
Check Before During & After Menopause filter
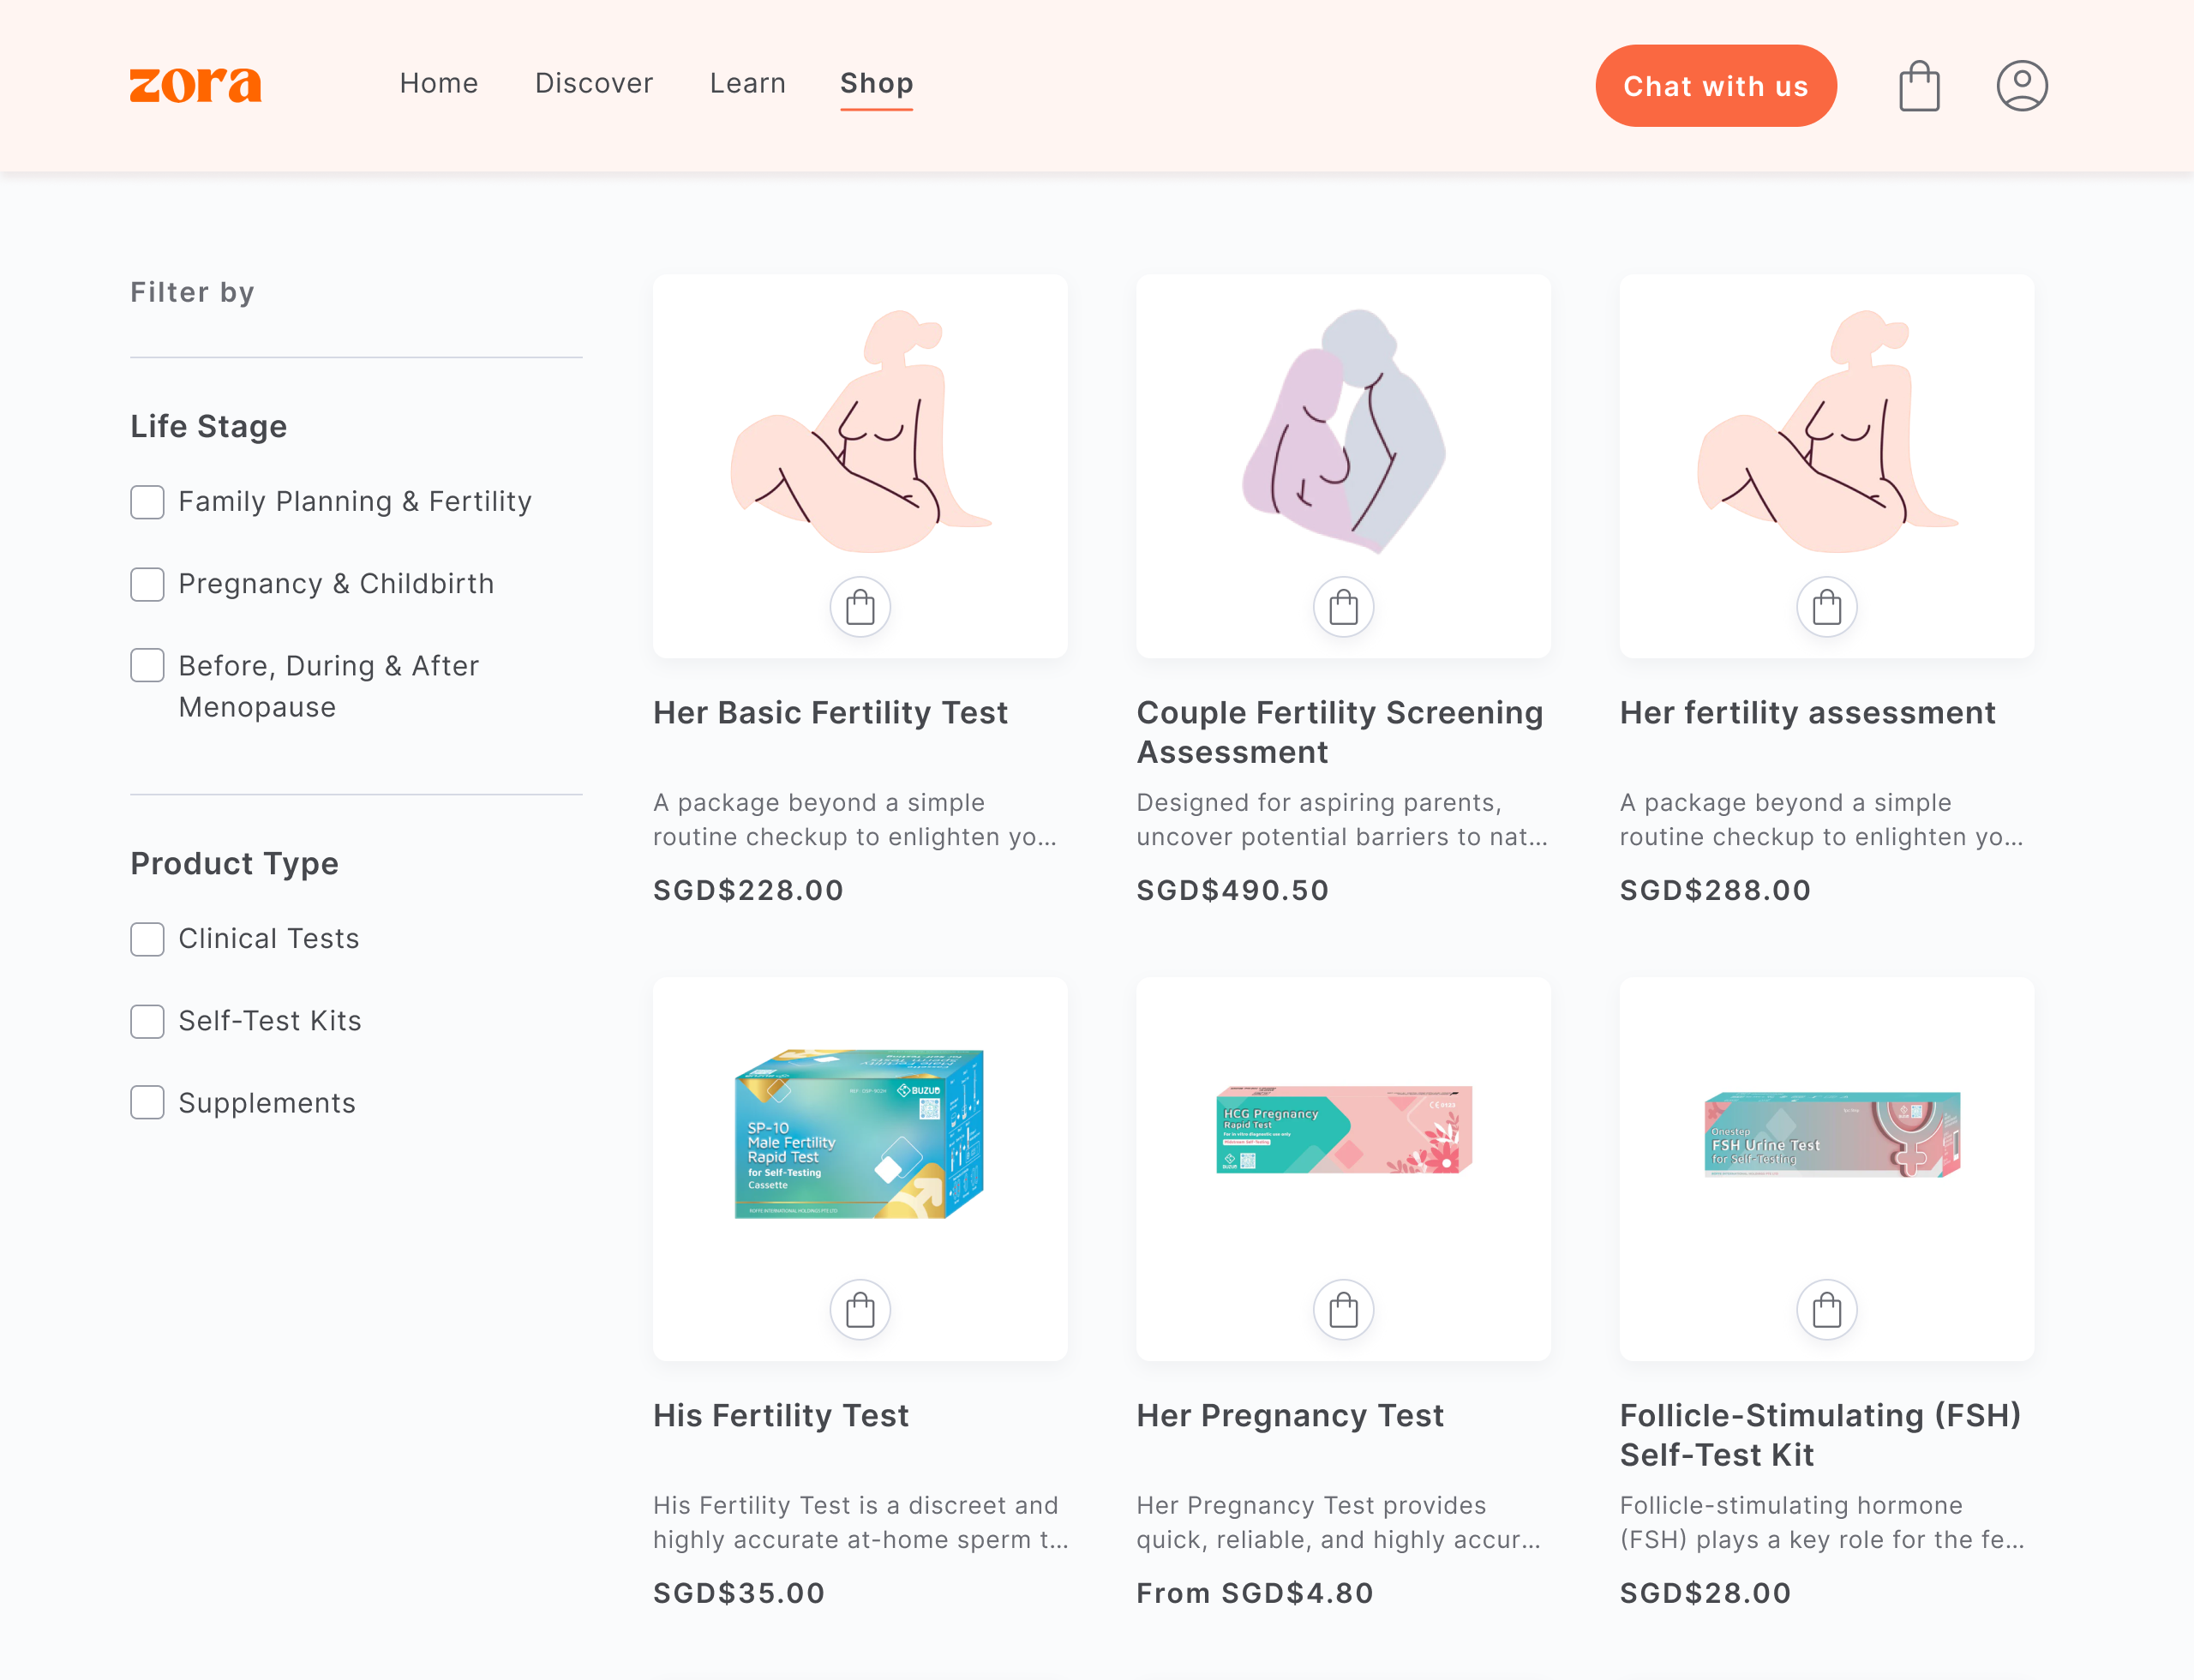click(x=148, y=667)
